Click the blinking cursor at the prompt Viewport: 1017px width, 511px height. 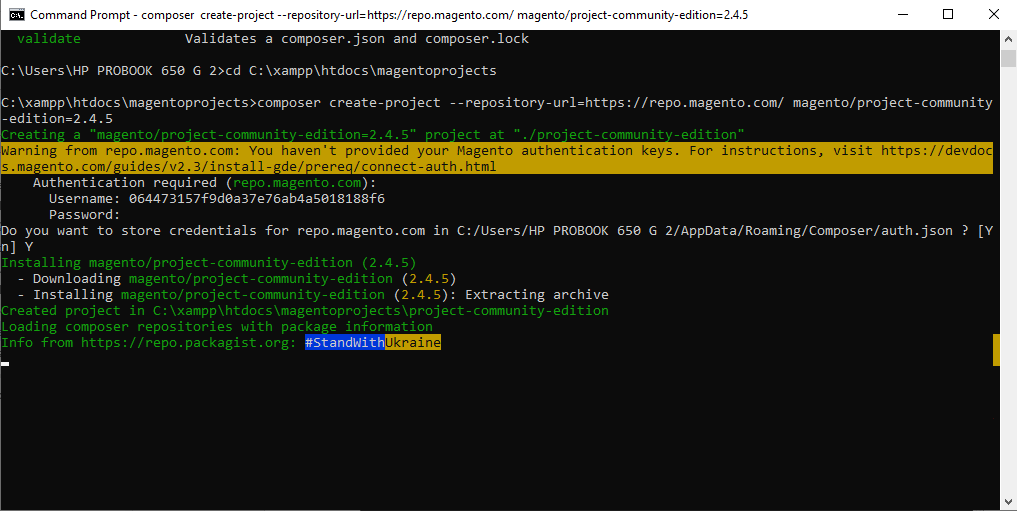pos(5,364)
